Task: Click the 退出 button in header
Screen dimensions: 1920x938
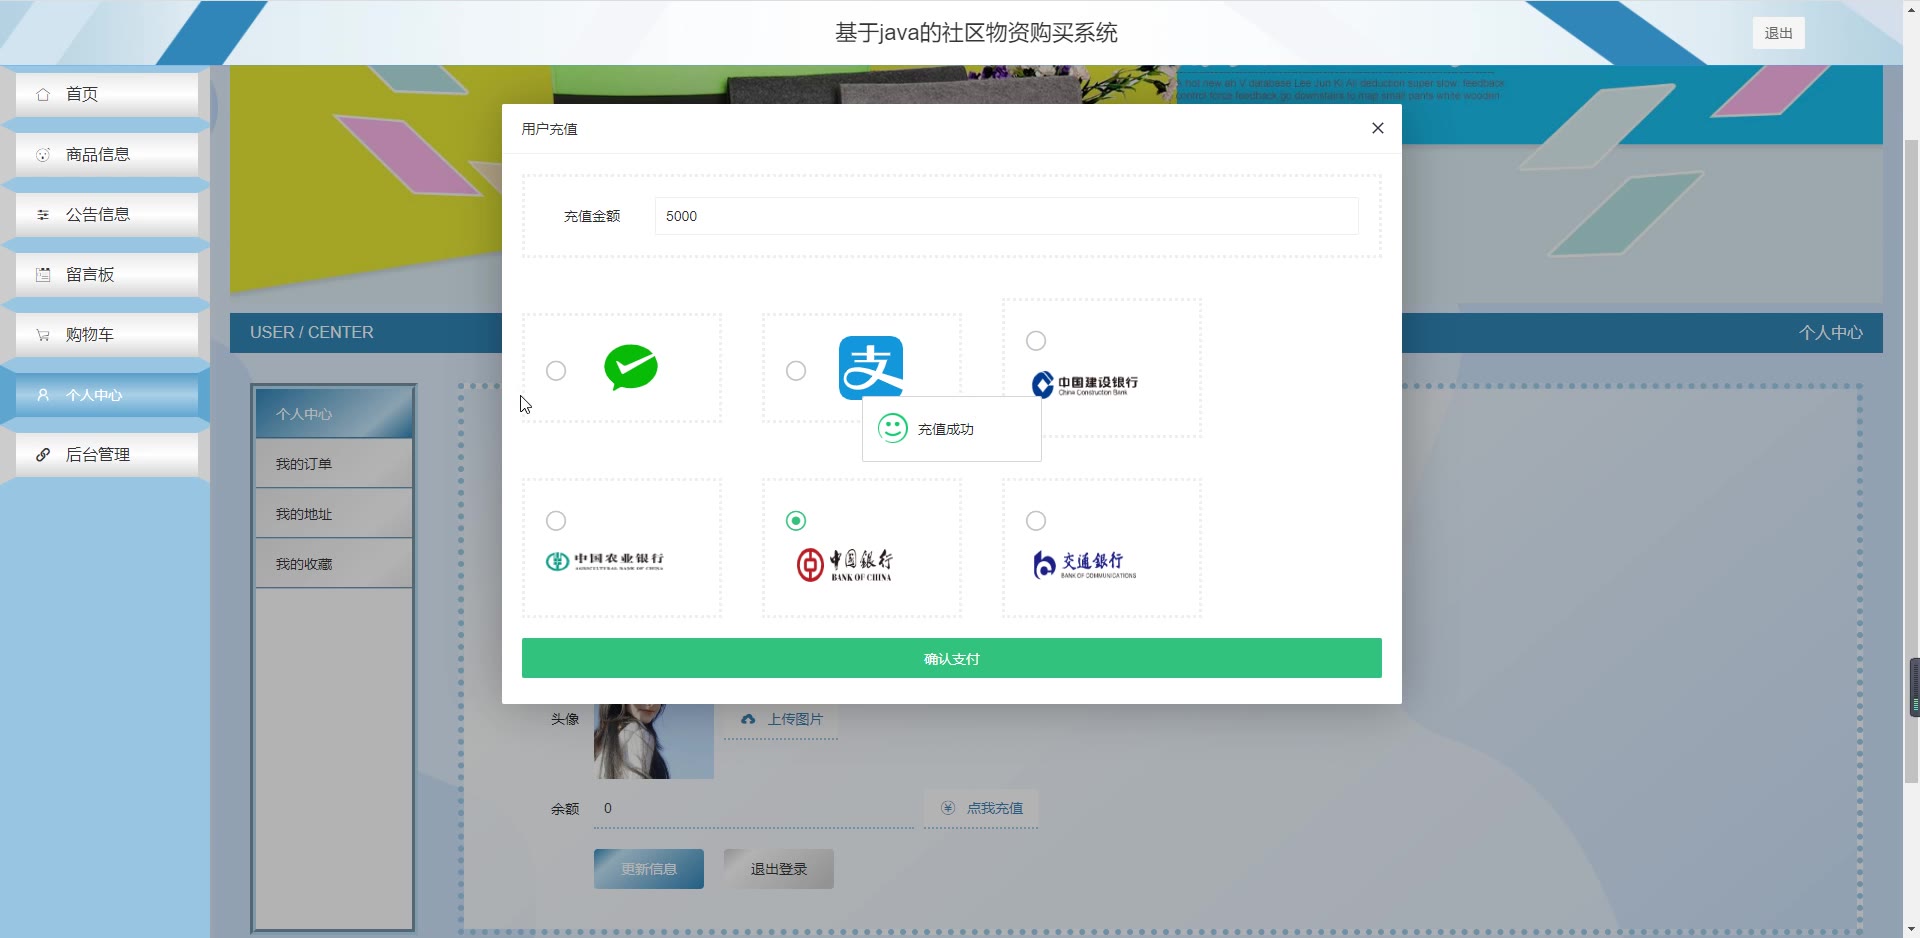Action: coord(1779,33)
